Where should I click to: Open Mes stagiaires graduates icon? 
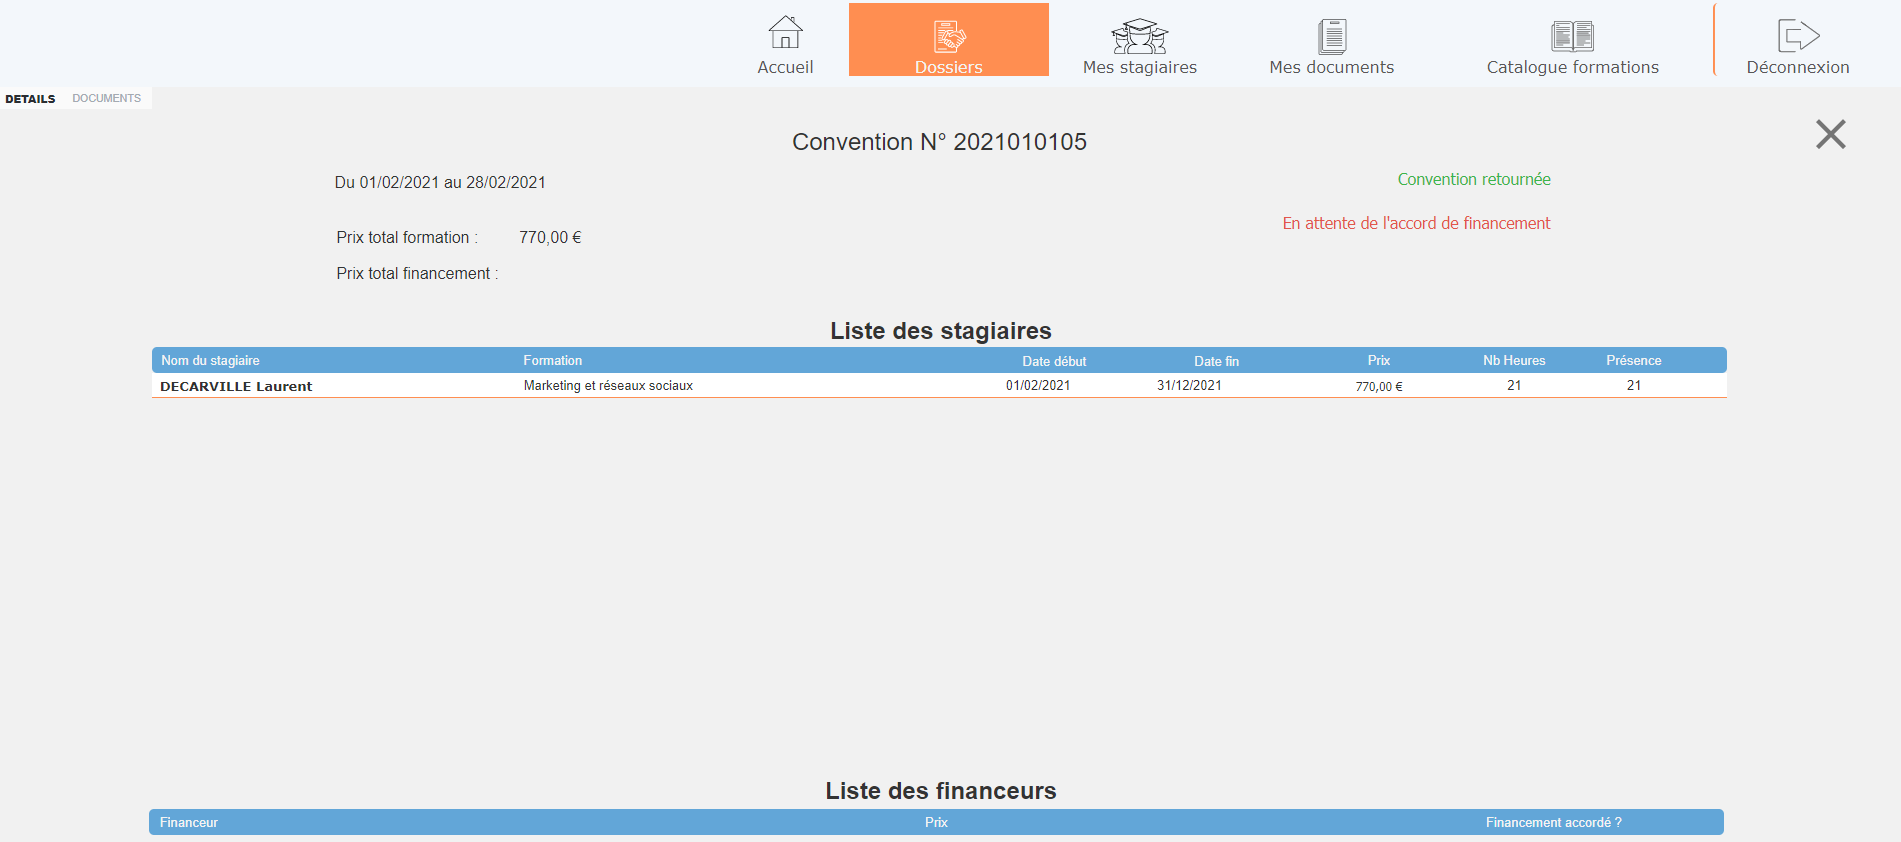(1139, 36)
